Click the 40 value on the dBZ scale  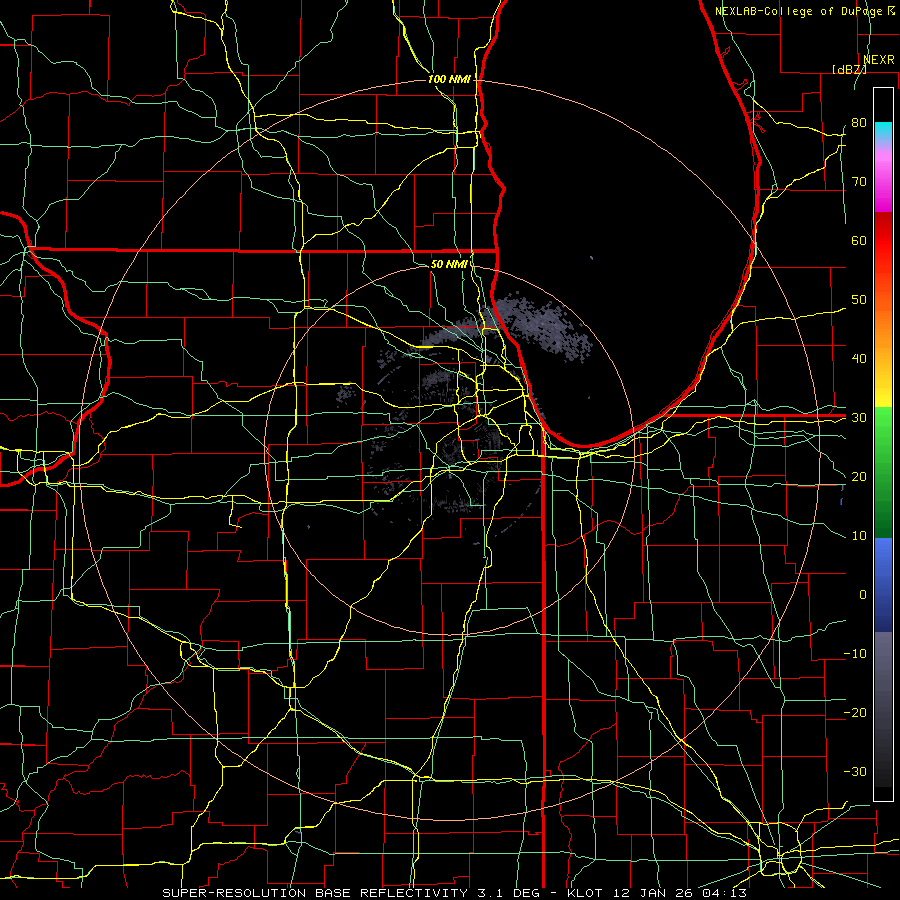point(859,359)
